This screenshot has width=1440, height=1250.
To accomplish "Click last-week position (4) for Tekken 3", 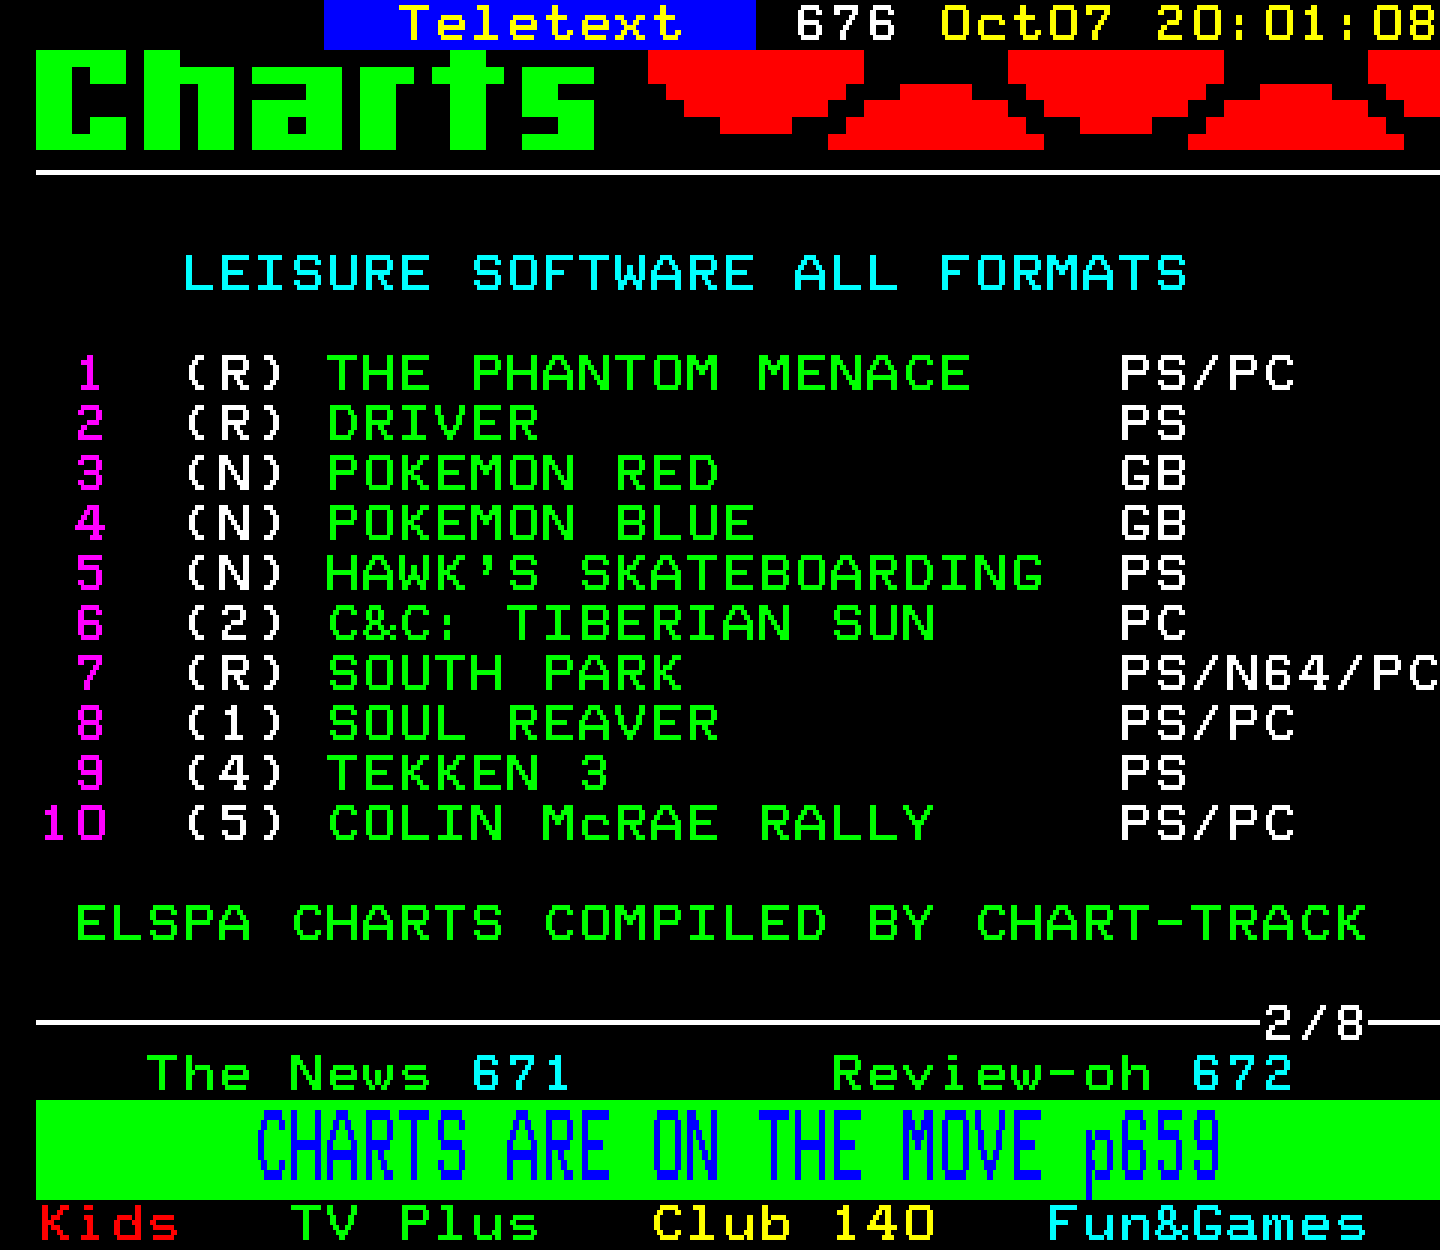I will (x=234, y=774).
